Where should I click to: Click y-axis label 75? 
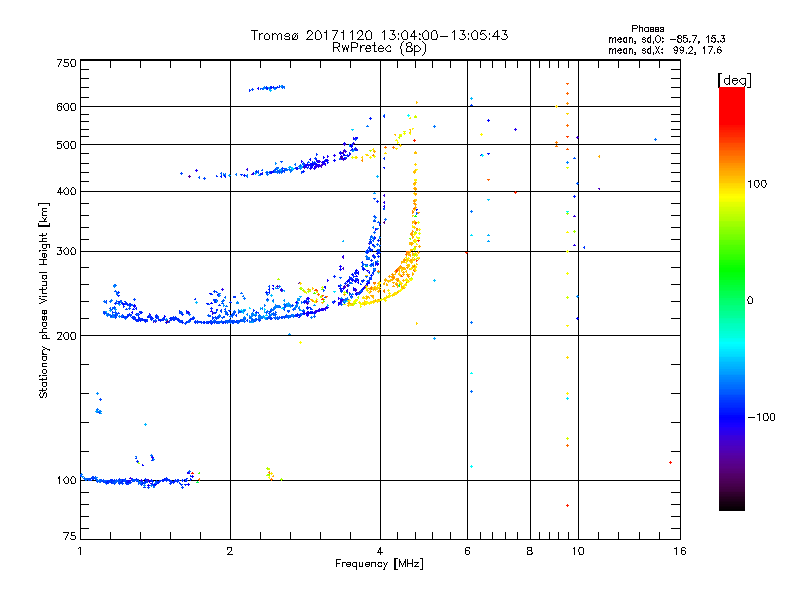point(70,536)
